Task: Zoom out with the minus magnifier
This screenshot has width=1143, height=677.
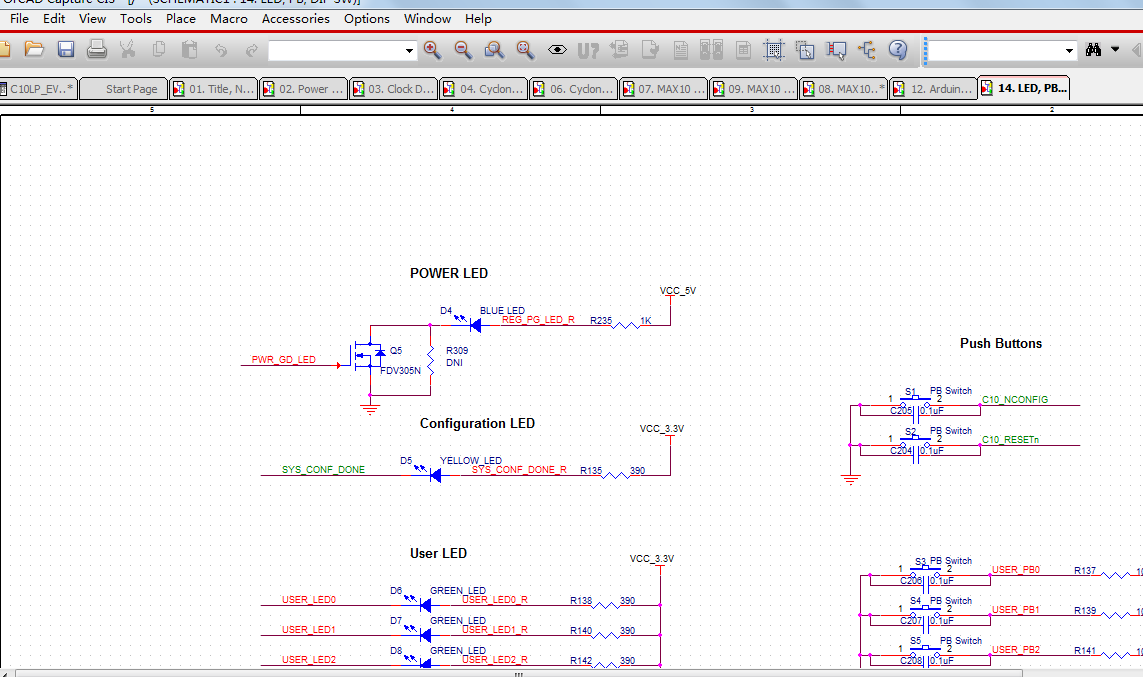Action: pos(463,50)
